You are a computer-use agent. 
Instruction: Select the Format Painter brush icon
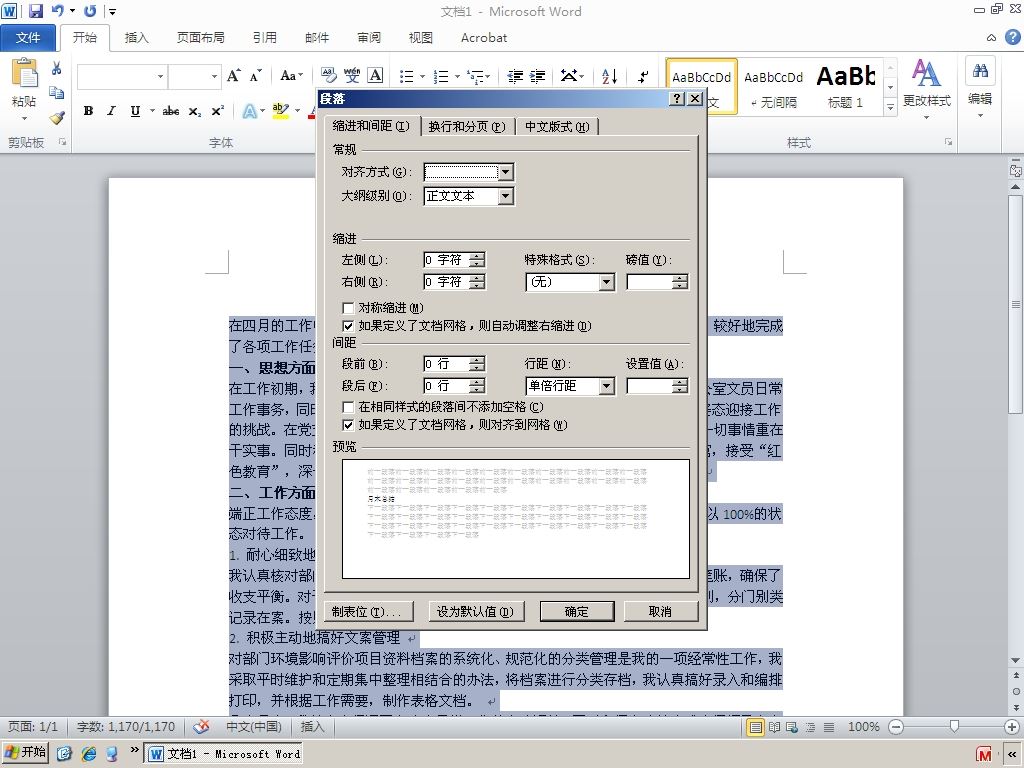[x=57, y=118]
